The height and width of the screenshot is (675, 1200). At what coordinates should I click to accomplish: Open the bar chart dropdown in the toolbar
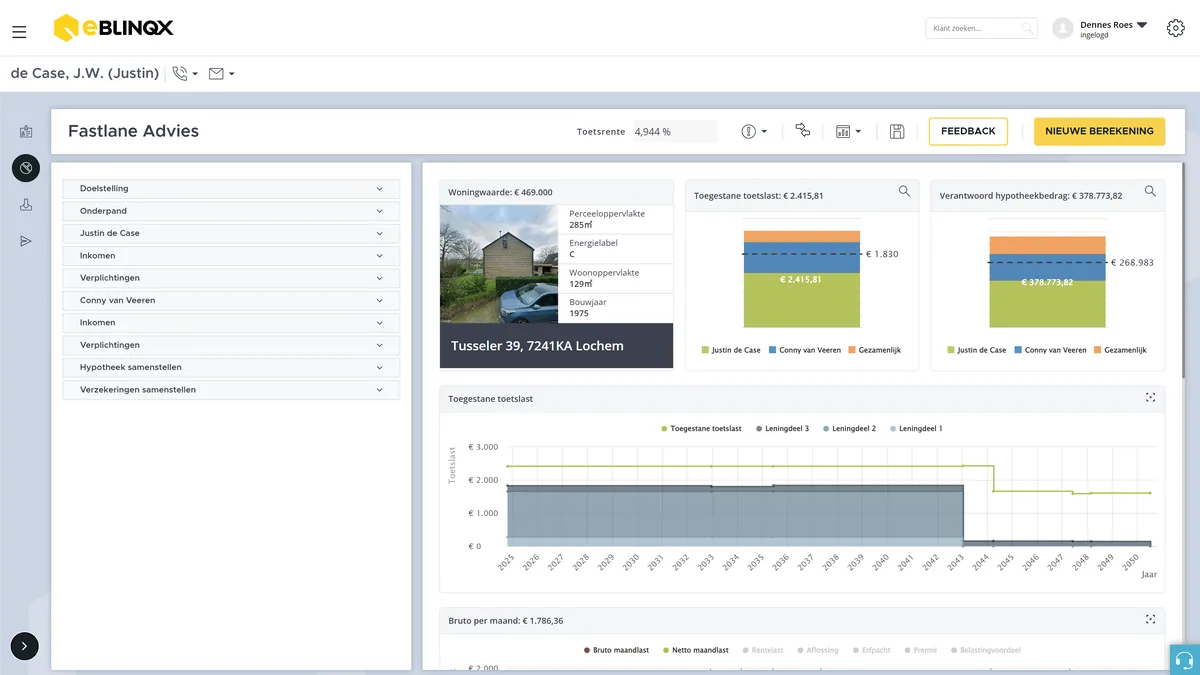pos(848,131)
